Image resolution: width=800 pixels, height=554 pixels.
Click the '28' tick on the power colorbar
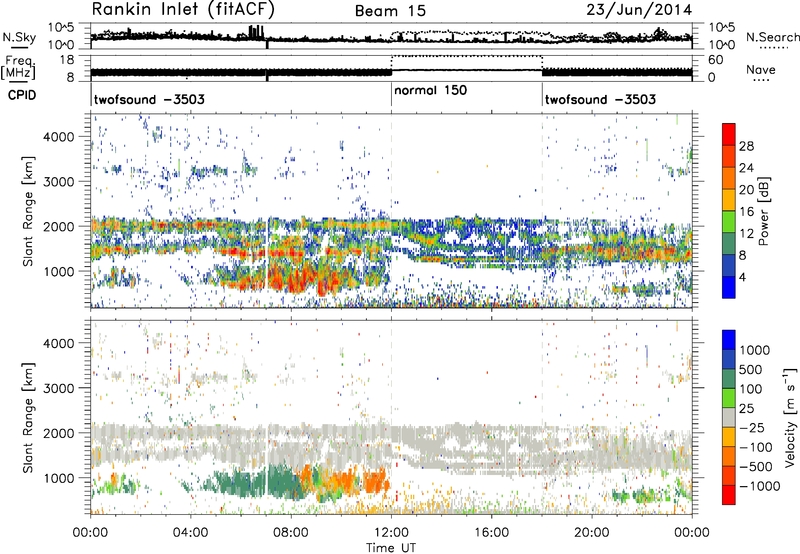[x=746, y=146]
